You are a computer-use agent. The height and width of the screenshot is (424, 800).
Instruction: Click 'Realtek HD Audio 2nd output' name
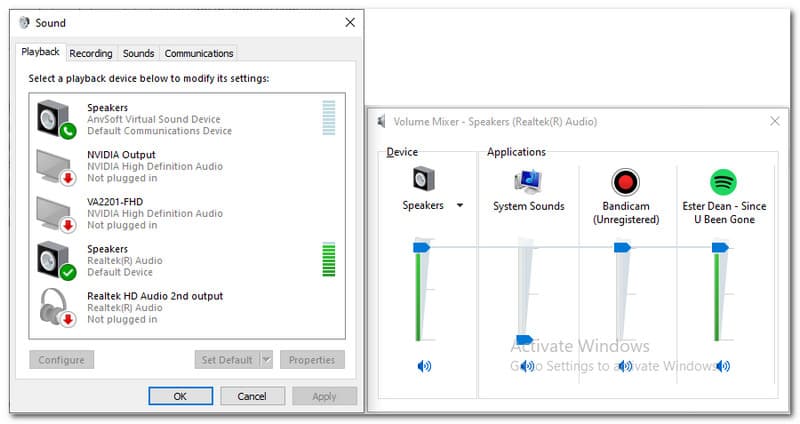[x=155, y=296]
